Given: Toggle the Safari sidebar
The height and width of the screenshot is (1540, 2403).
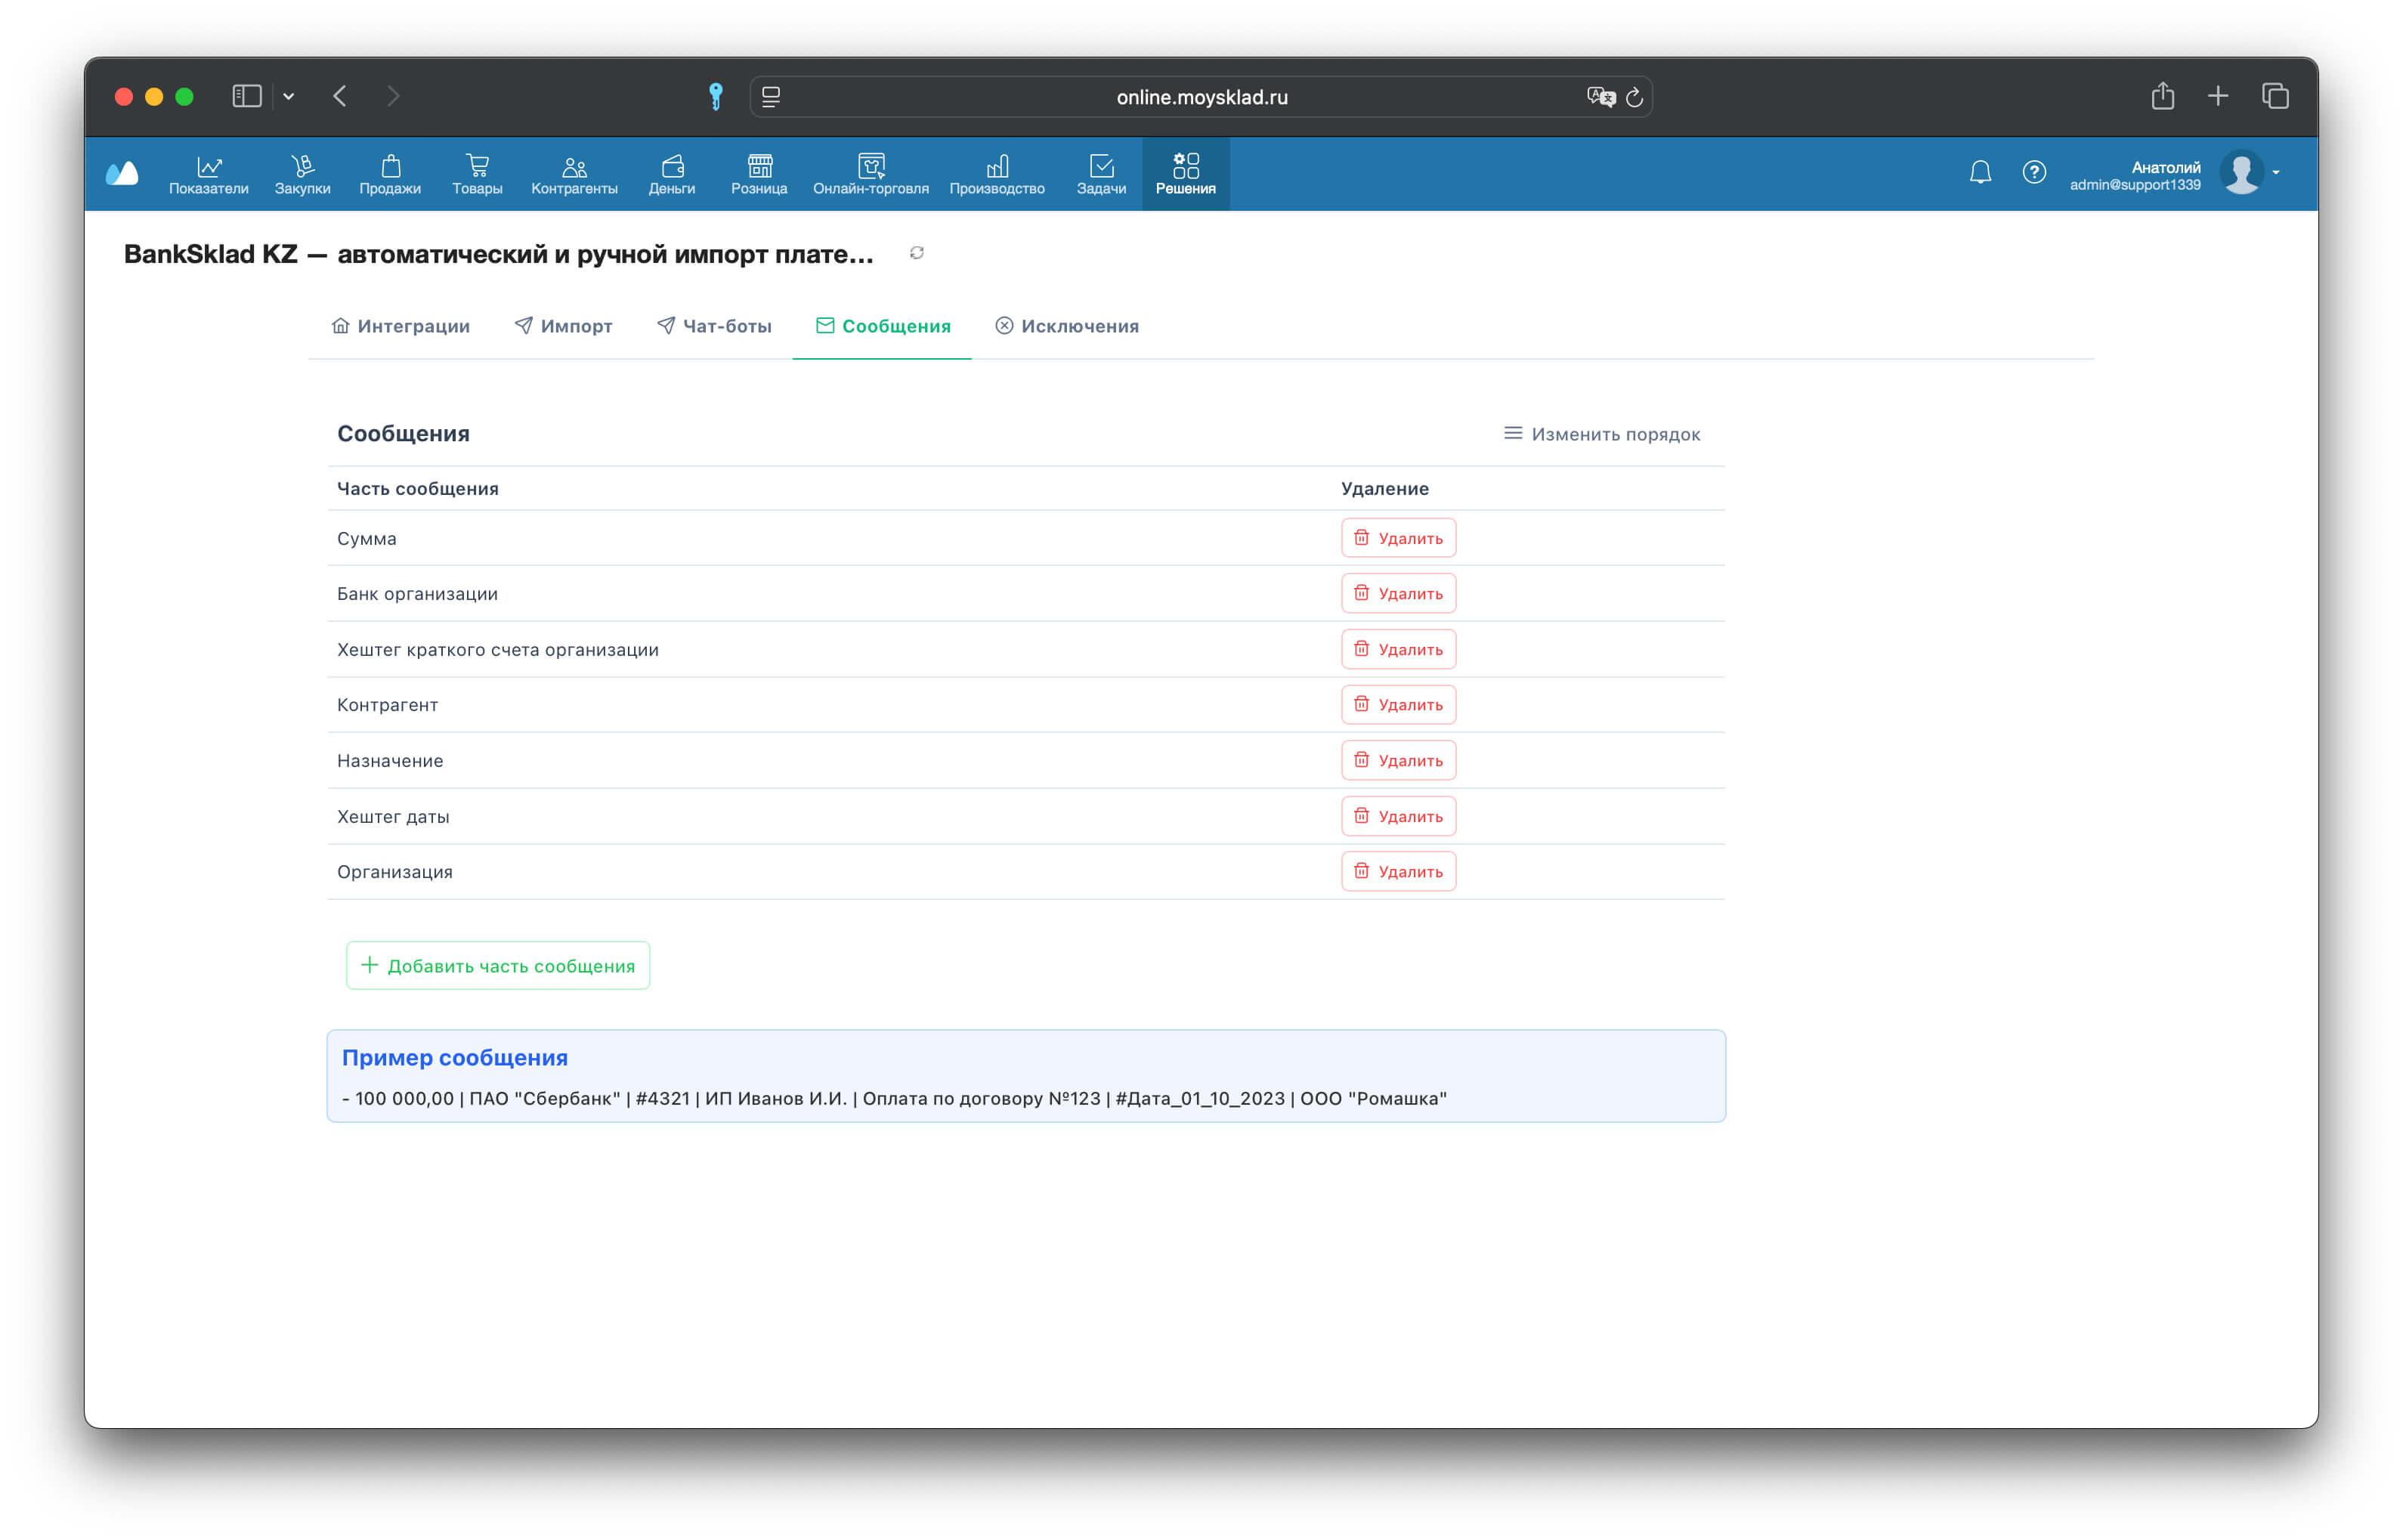Looking at the screenshot, I should 246,96.
